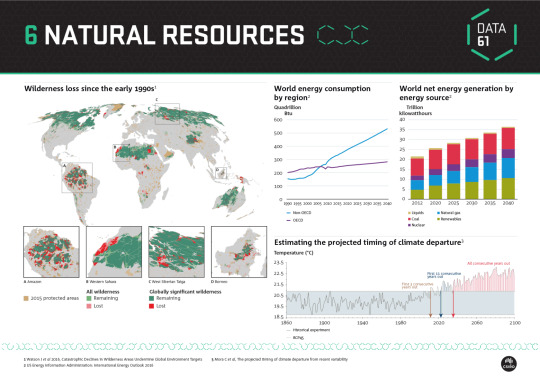Select the West Siberian Taiga inset thumbnail
Image resolution: width=540 pixels, height=384 pixels.
[x=176, y=252]
